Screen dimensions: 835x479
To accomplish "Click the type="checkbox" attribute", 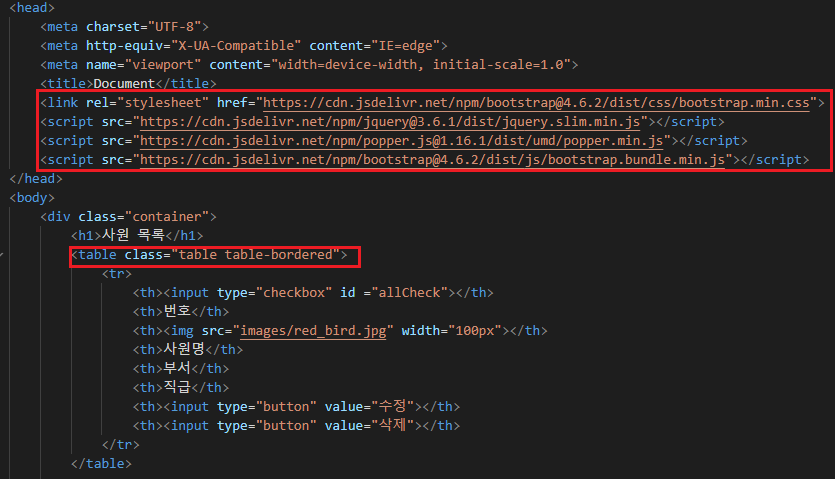I will (275, 293).
